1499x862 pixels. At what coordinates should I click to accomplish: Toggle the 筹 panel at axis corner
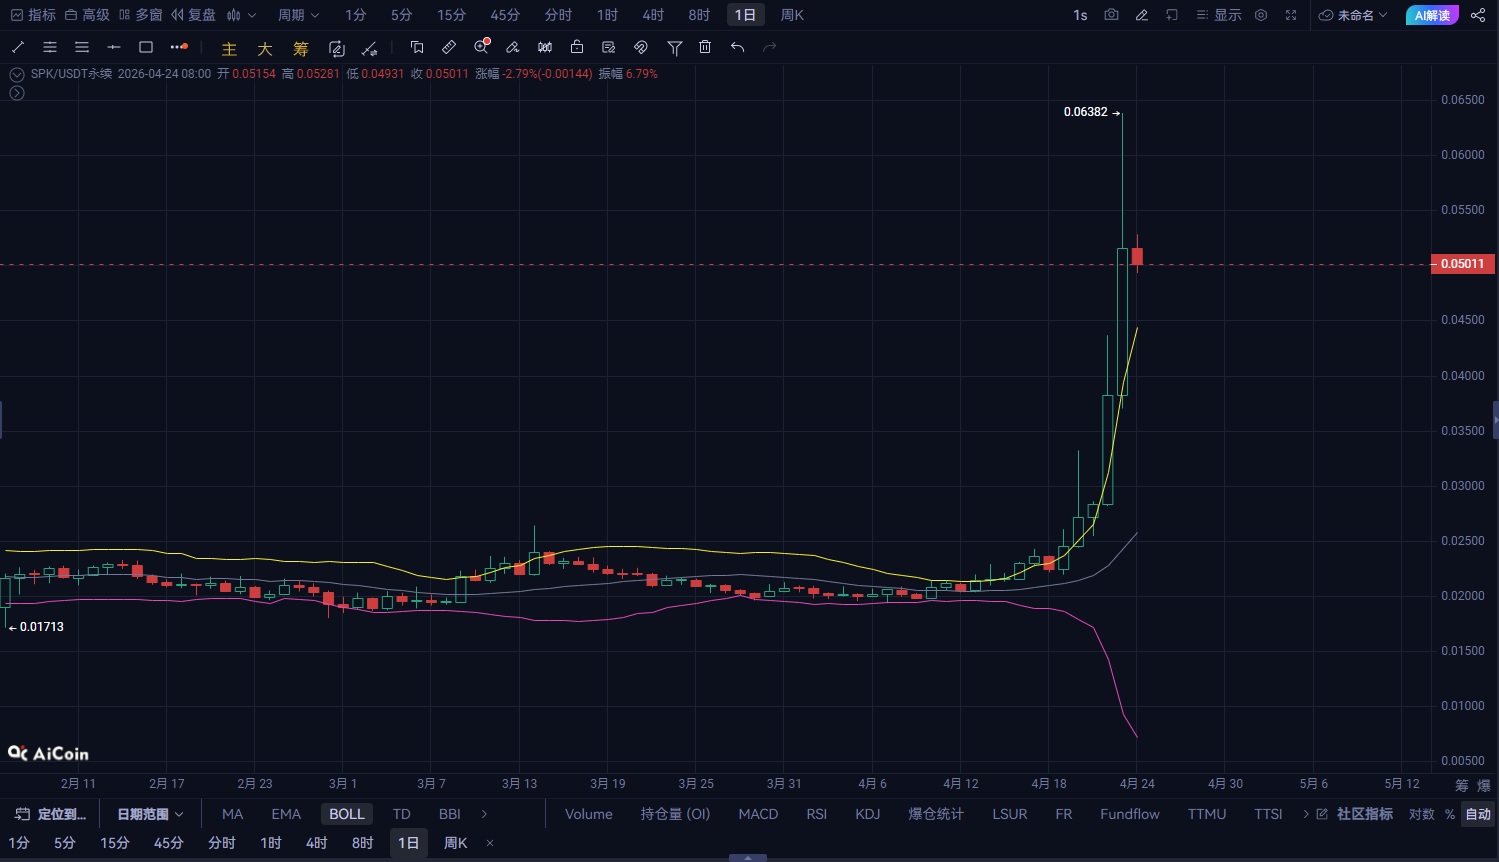[x=1462, y=784]
